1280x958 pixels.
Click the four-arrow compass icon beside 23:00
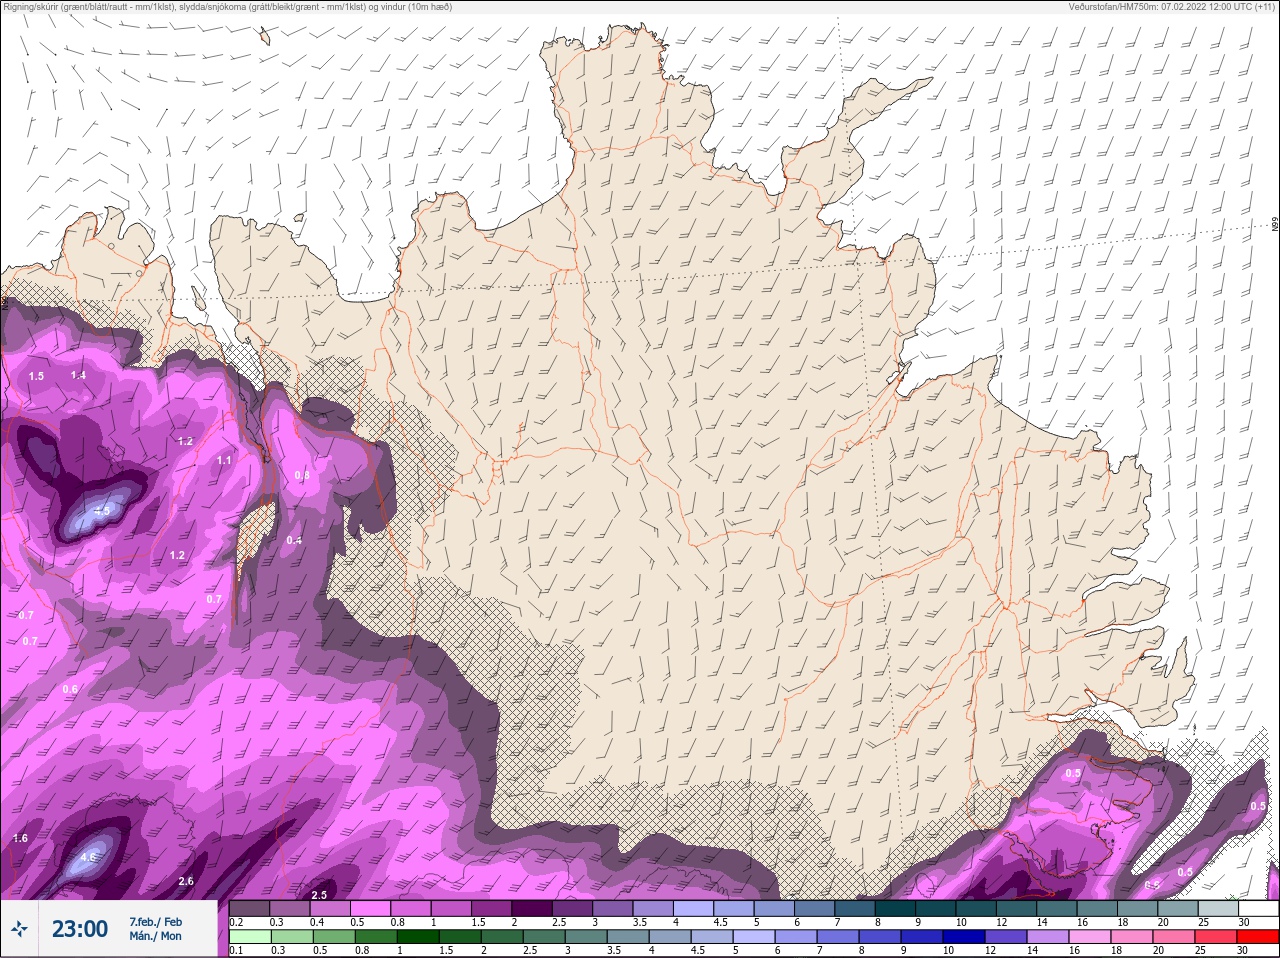(19, 929)
